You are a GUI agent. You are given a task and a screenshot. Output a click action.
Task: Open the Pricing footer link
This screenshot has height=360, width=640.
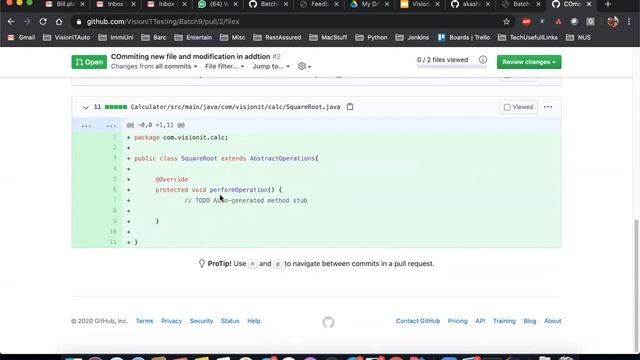click(x=458, y=321)
